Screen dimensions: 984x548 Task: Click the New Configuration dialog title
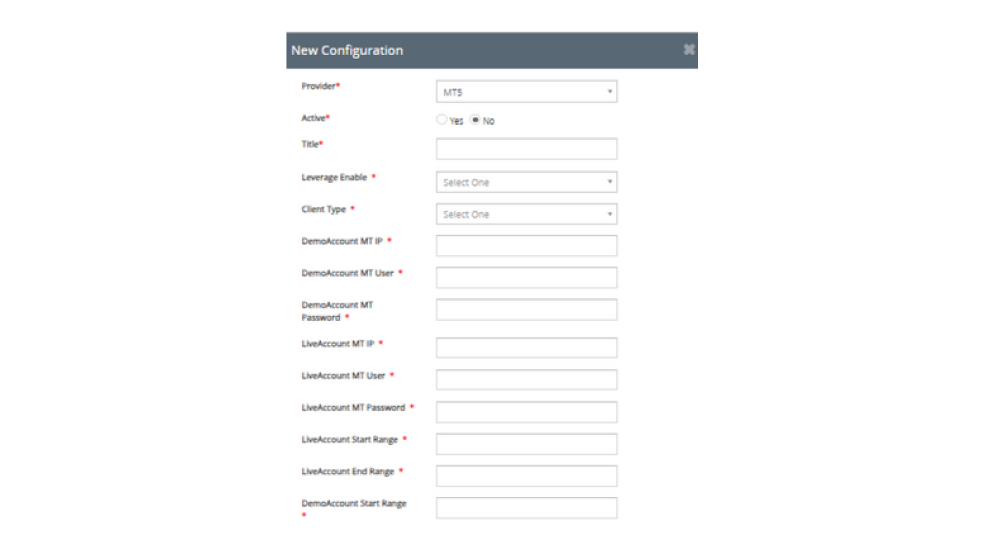tap(347, 50)
